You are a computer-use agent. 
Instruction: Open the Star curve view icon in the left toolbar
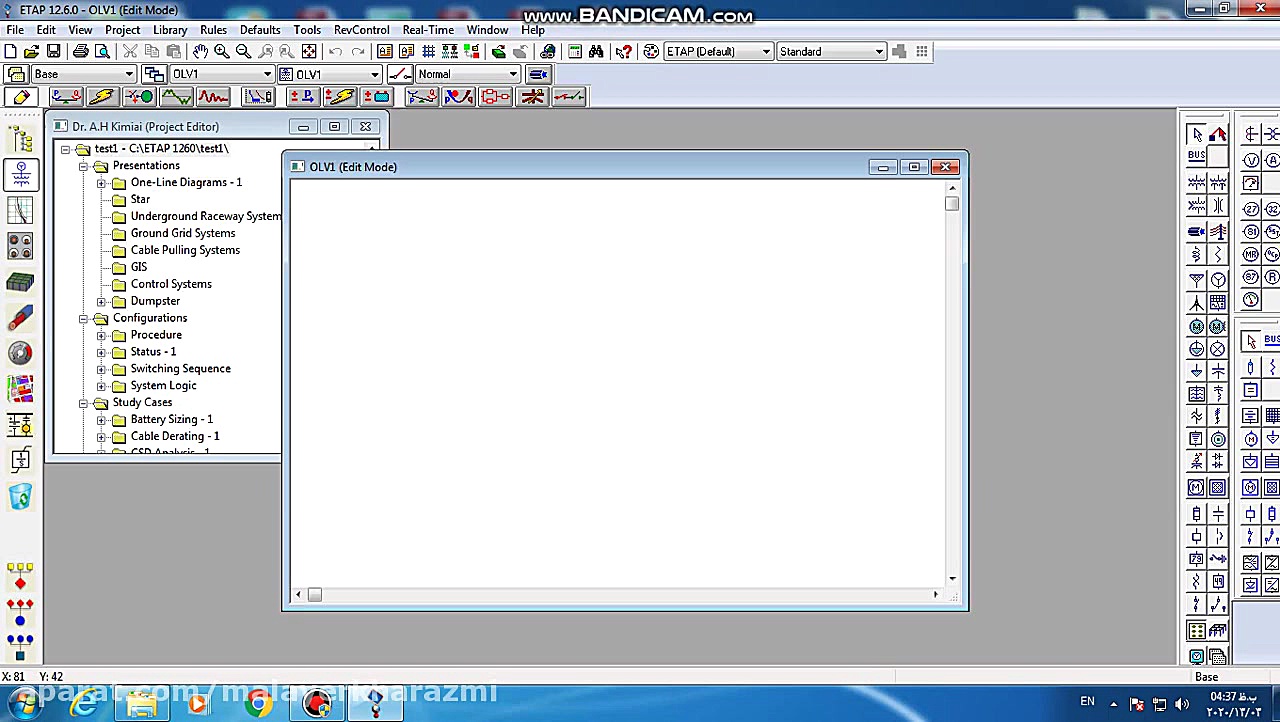coord(20,210)
